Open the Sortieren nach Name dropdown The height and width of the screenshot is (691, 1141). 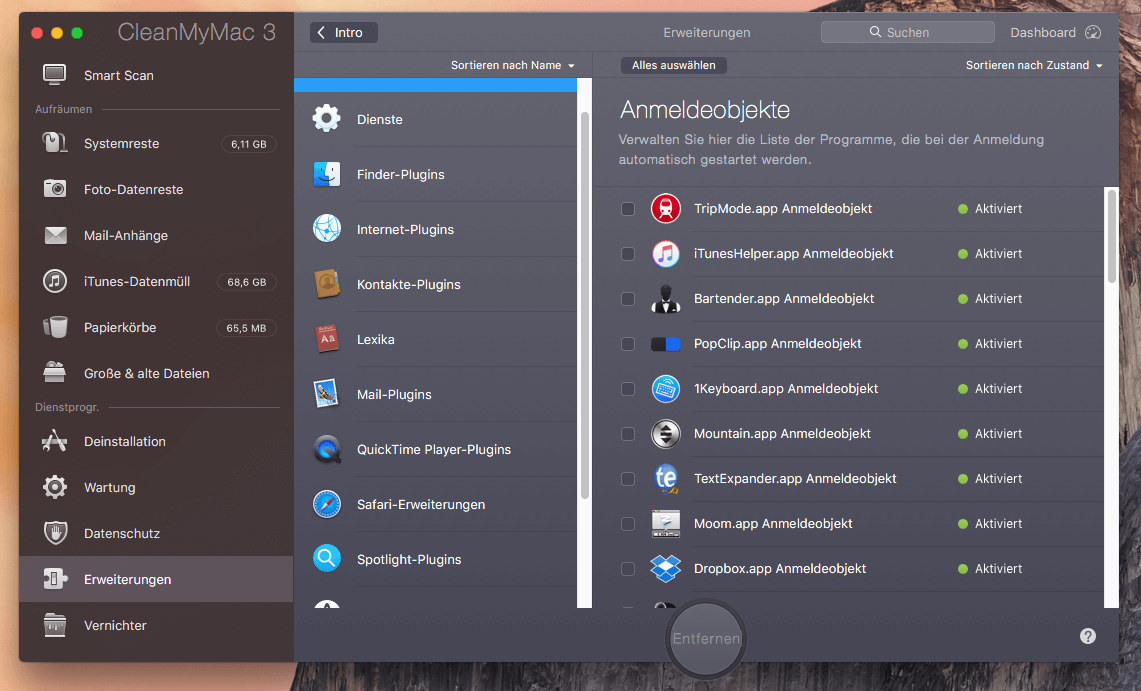(x=512, y=65)
